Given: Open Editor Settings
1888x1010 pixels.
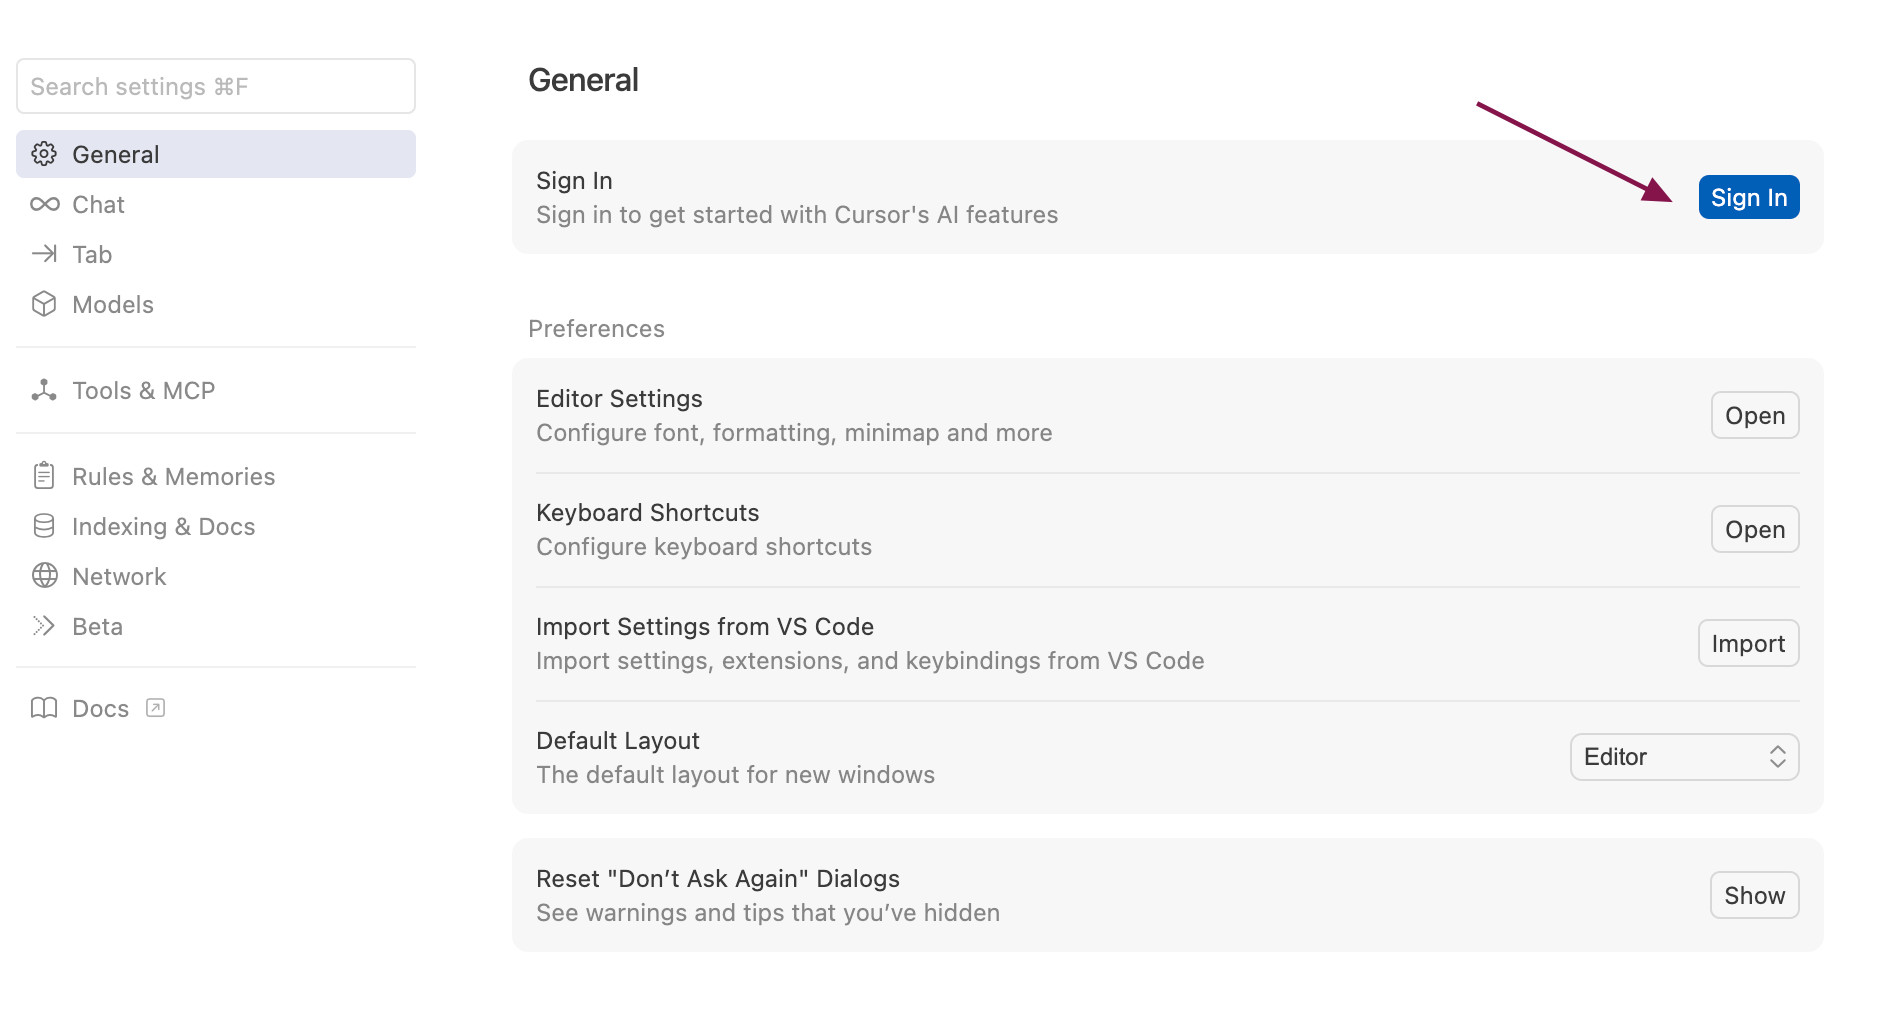Looking at the screenshot, I should (x=1754, y=415).
